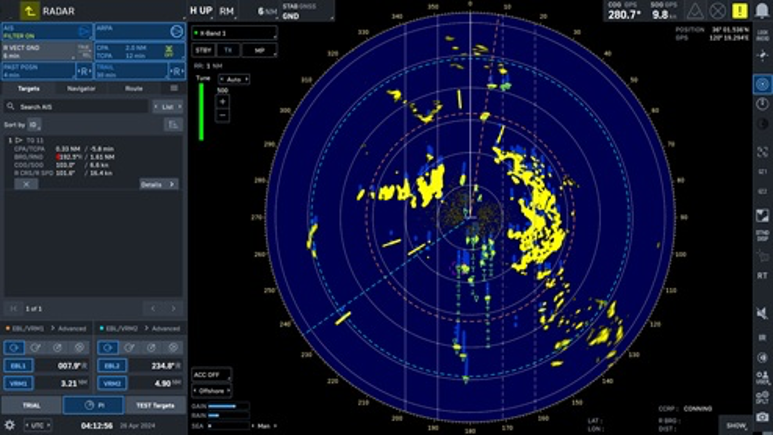The width and height of the screenshot is (775, 435).
Task: Adjust the GAIN slider bar
Action: (x=228, y=406)
